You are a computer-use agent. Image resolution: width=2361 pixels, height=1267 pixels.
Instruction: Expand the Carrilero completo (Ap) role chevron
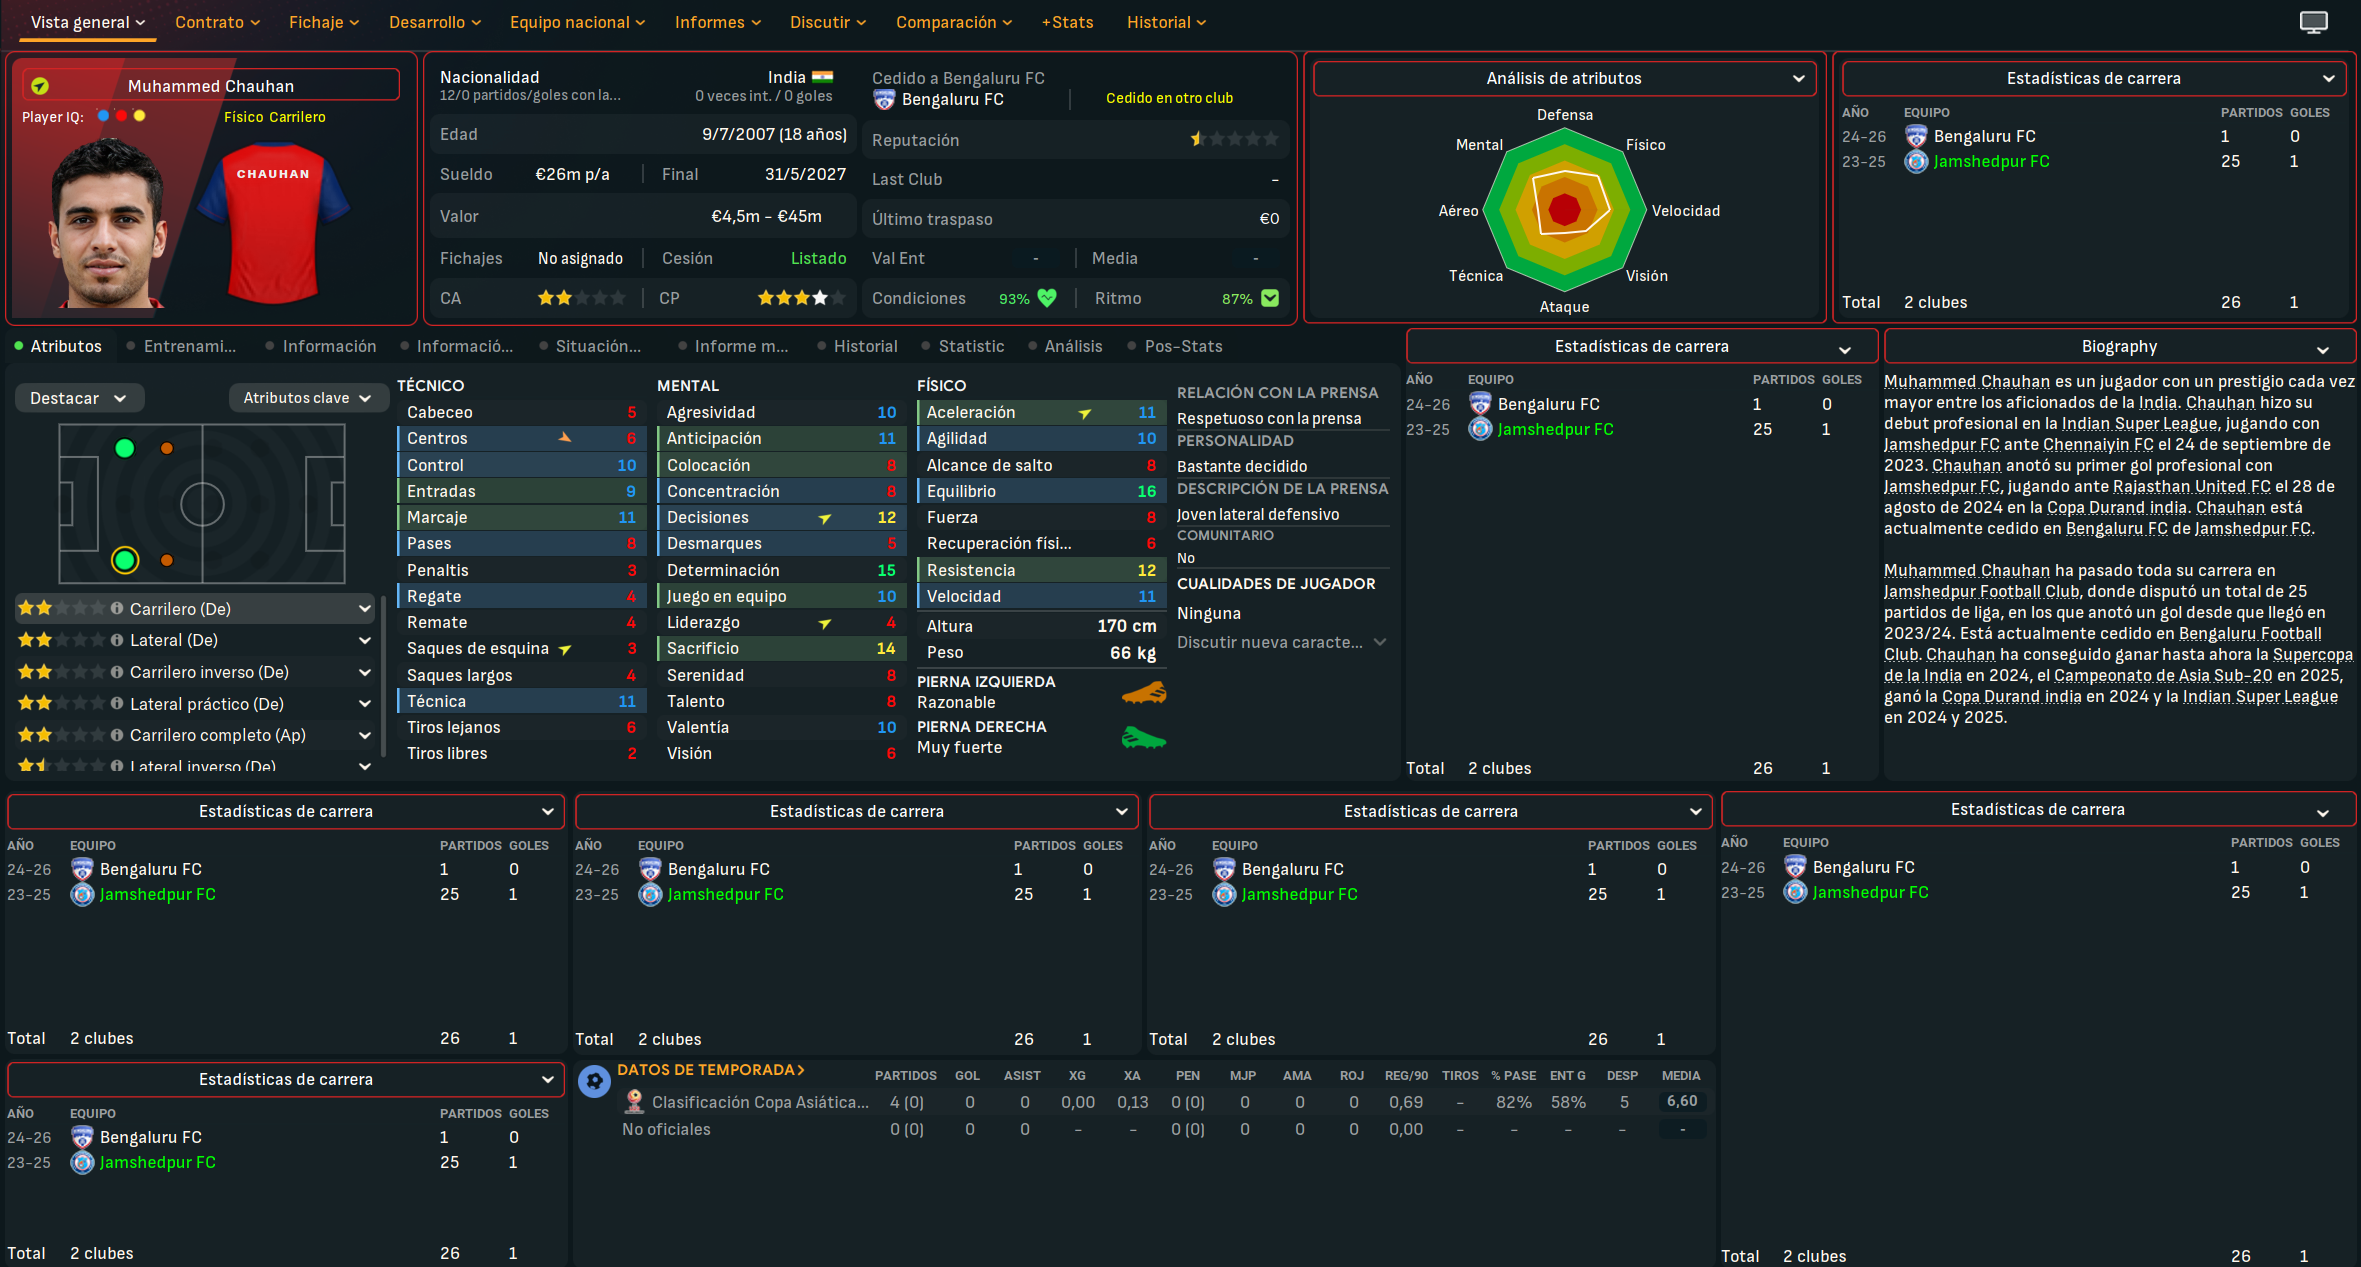coord(365,735)
